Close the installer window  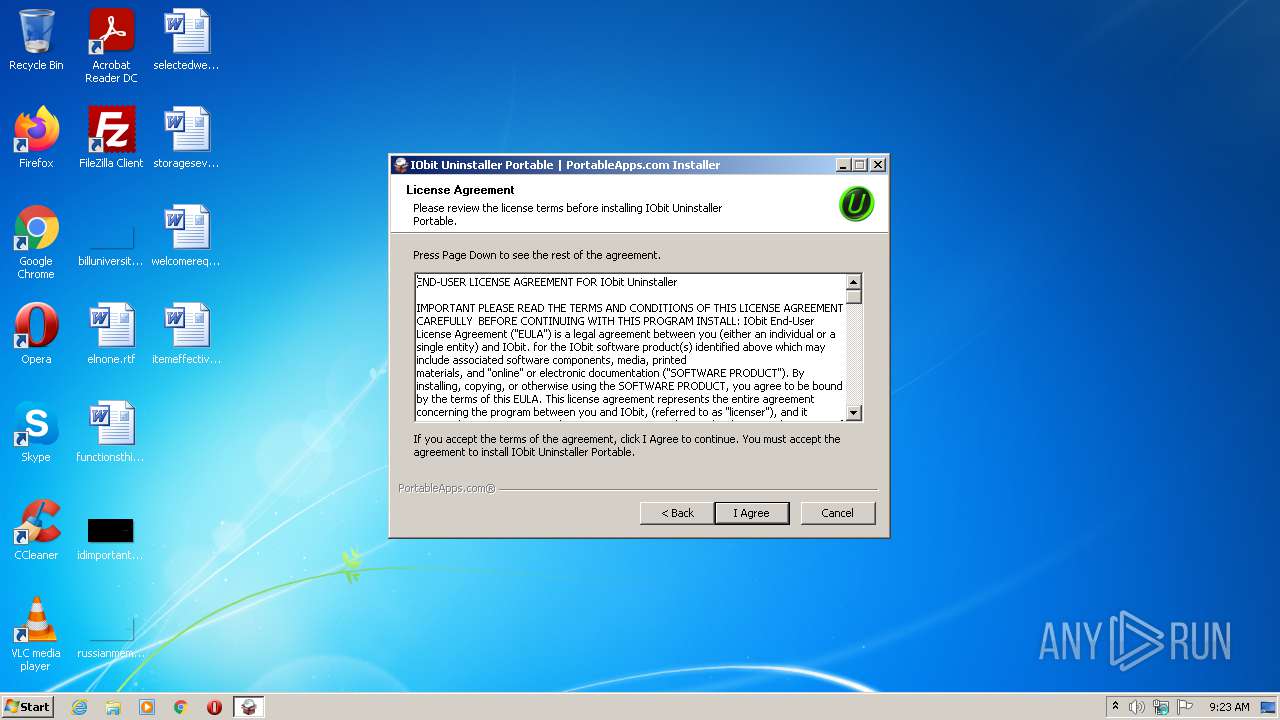878,165
